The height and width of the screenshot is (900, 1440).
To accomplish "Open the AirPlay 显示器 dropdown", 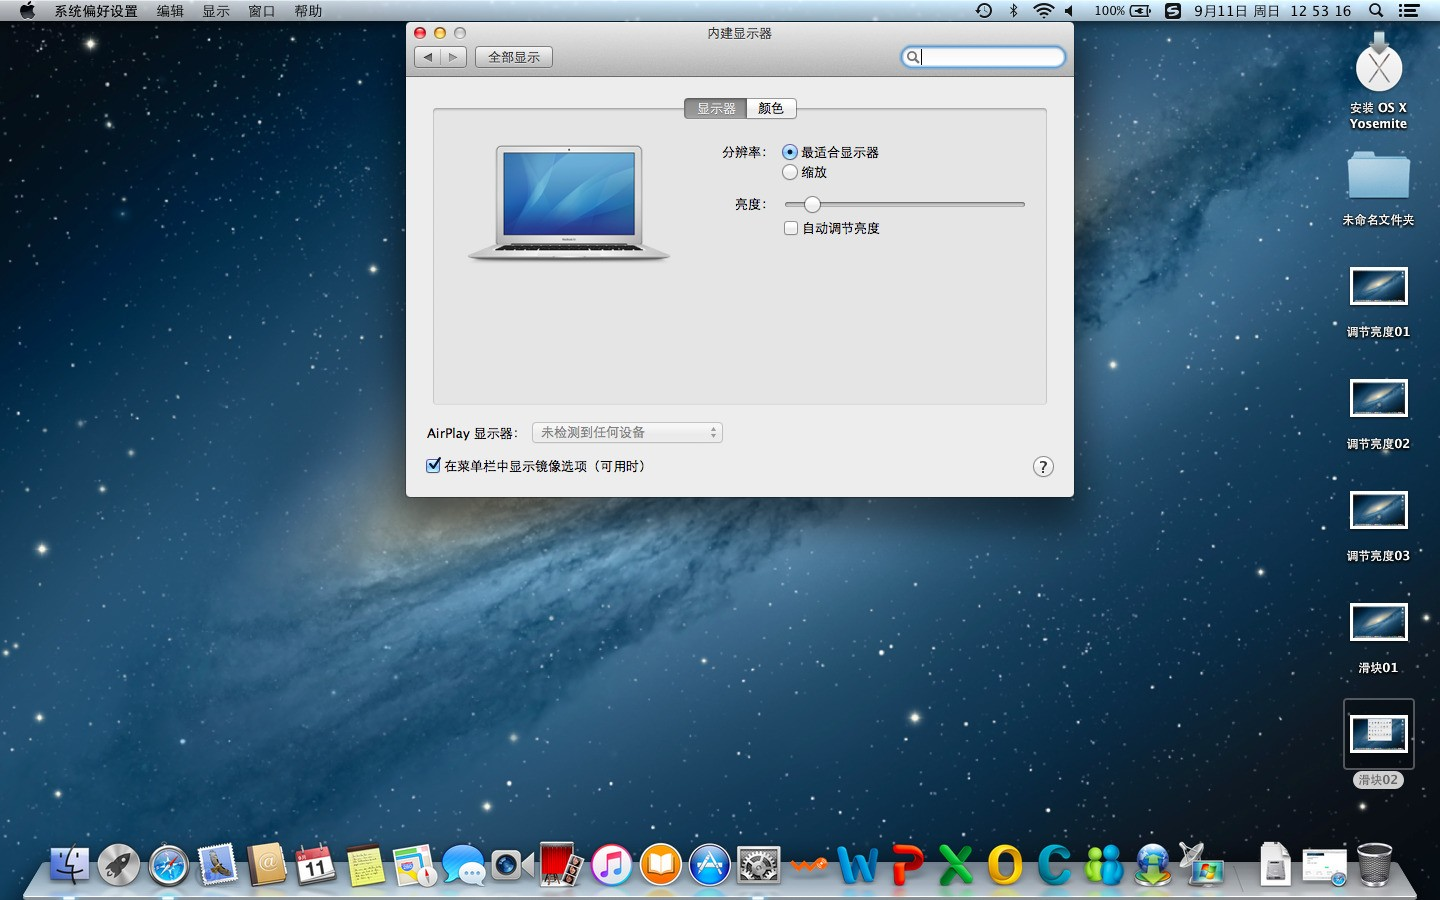I will click(x=627, y=432).
